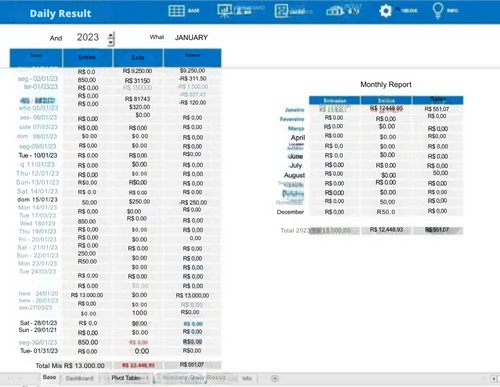The image size is (500, 387).
Task: Select the 'Sun - 22/01/23' date cell
Action: [37, 256]
